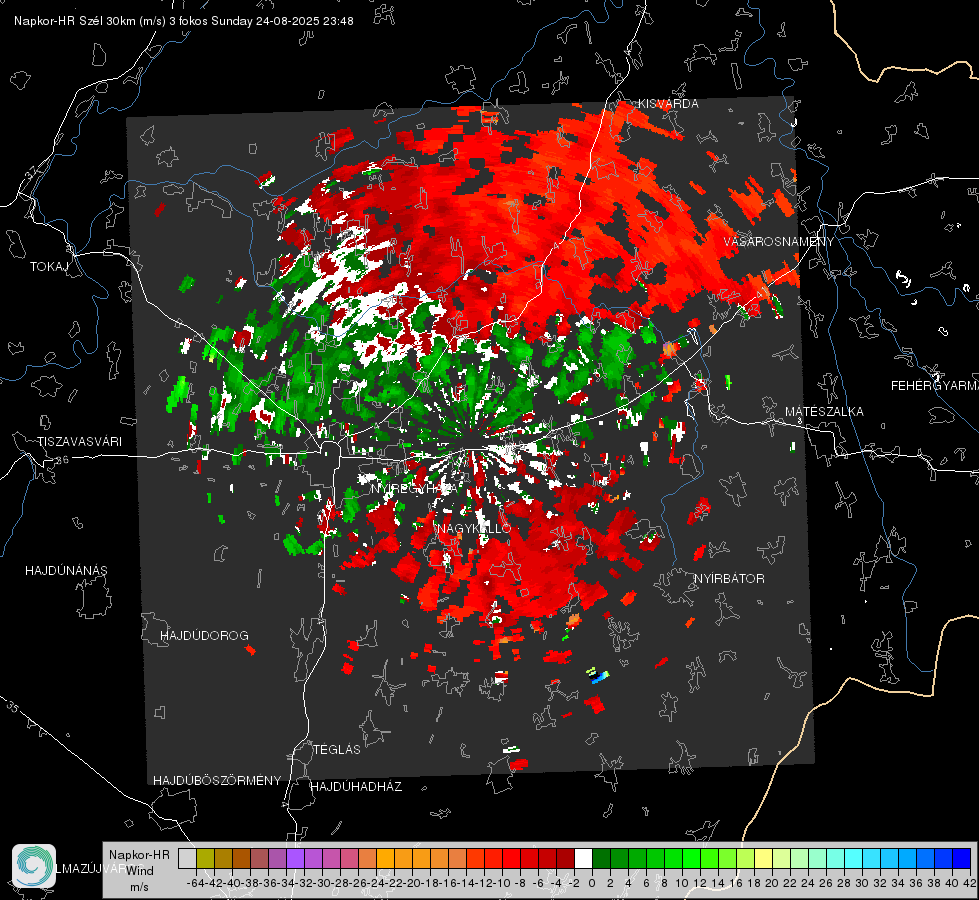979x900 pixels.
Task: Click the TÉGLÁS town label
Action: pos(337,750)
